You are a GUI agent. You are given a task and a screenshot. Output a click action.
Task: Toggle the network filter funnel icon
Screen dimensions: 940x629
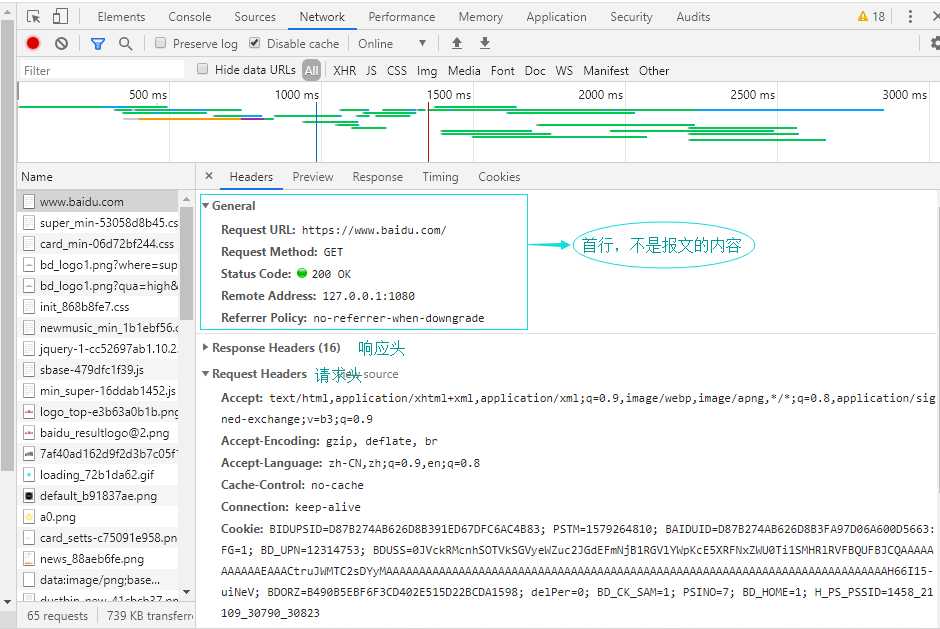tap(98, 43)
